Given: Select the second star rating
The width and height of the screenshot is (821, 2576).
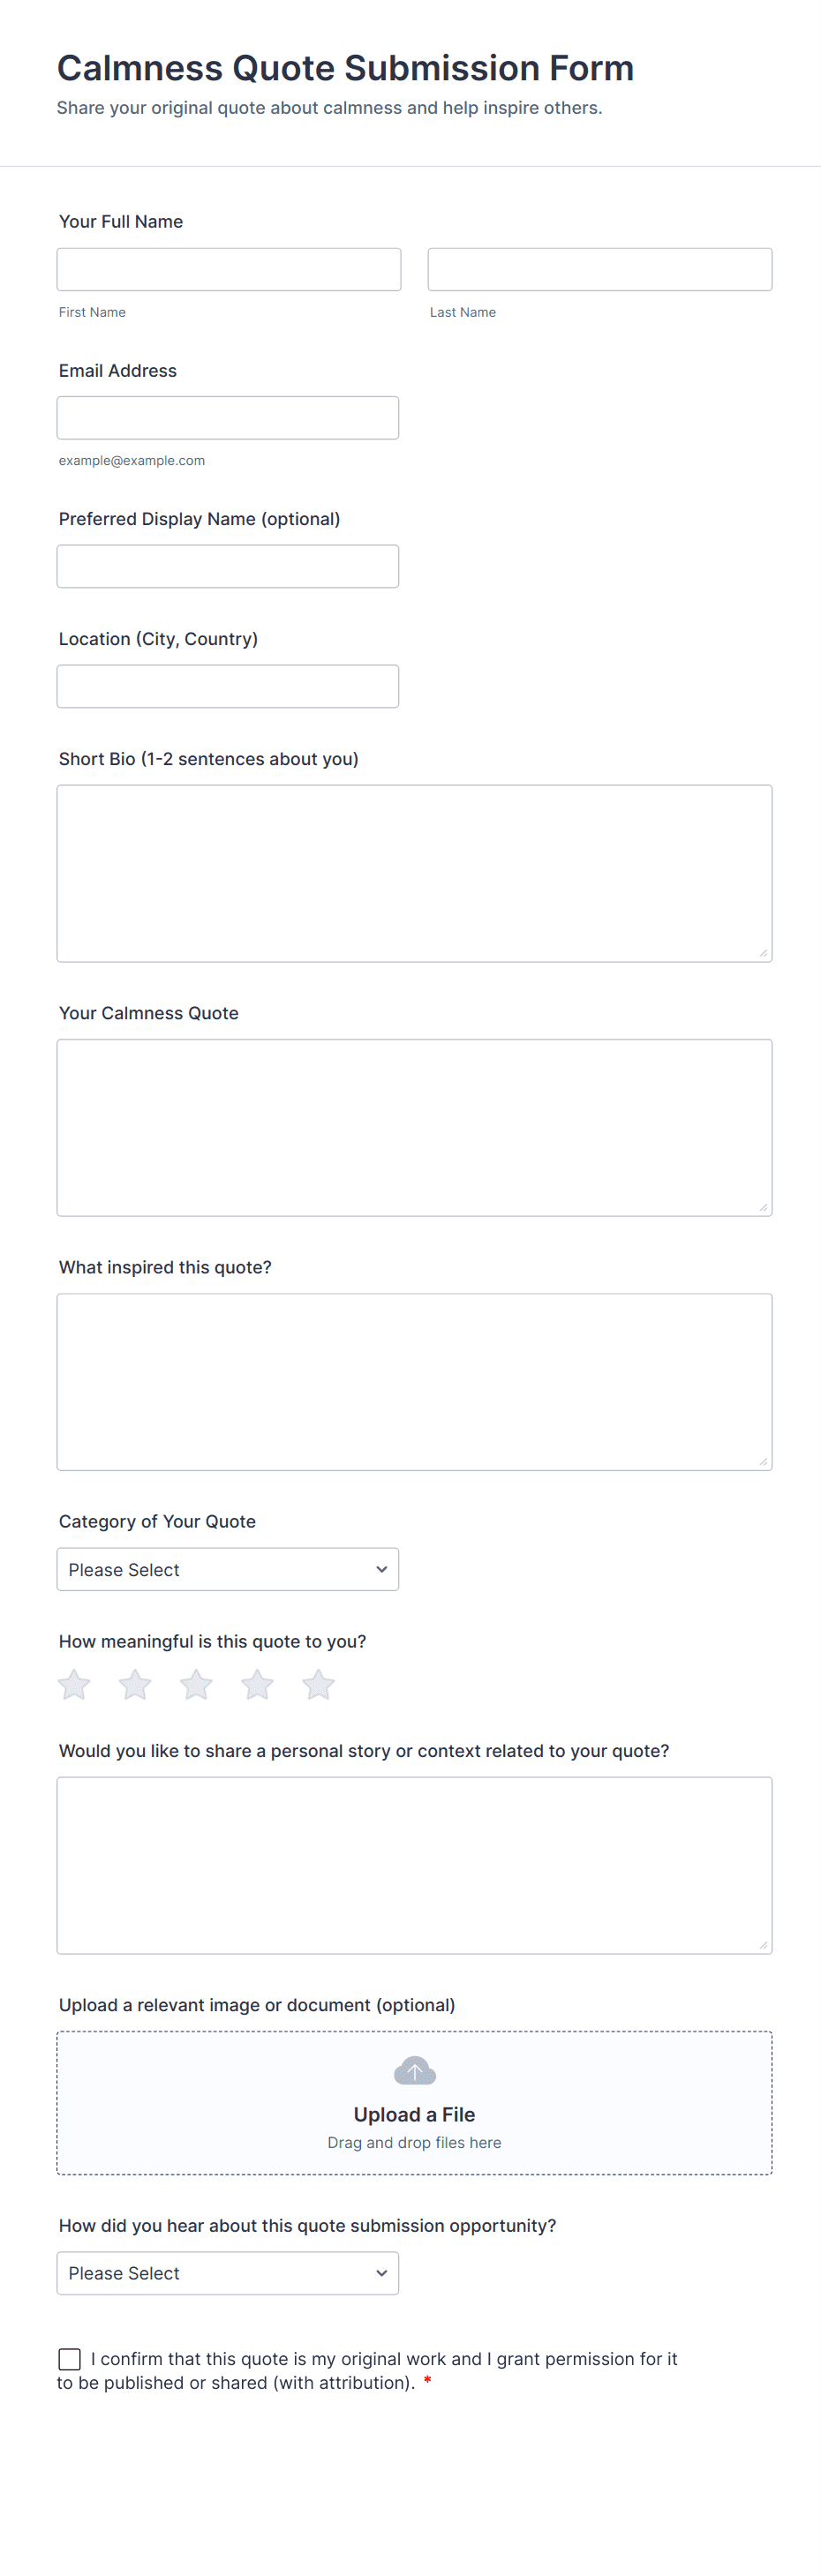Looking at the screenshot, I should point(135,1685).
